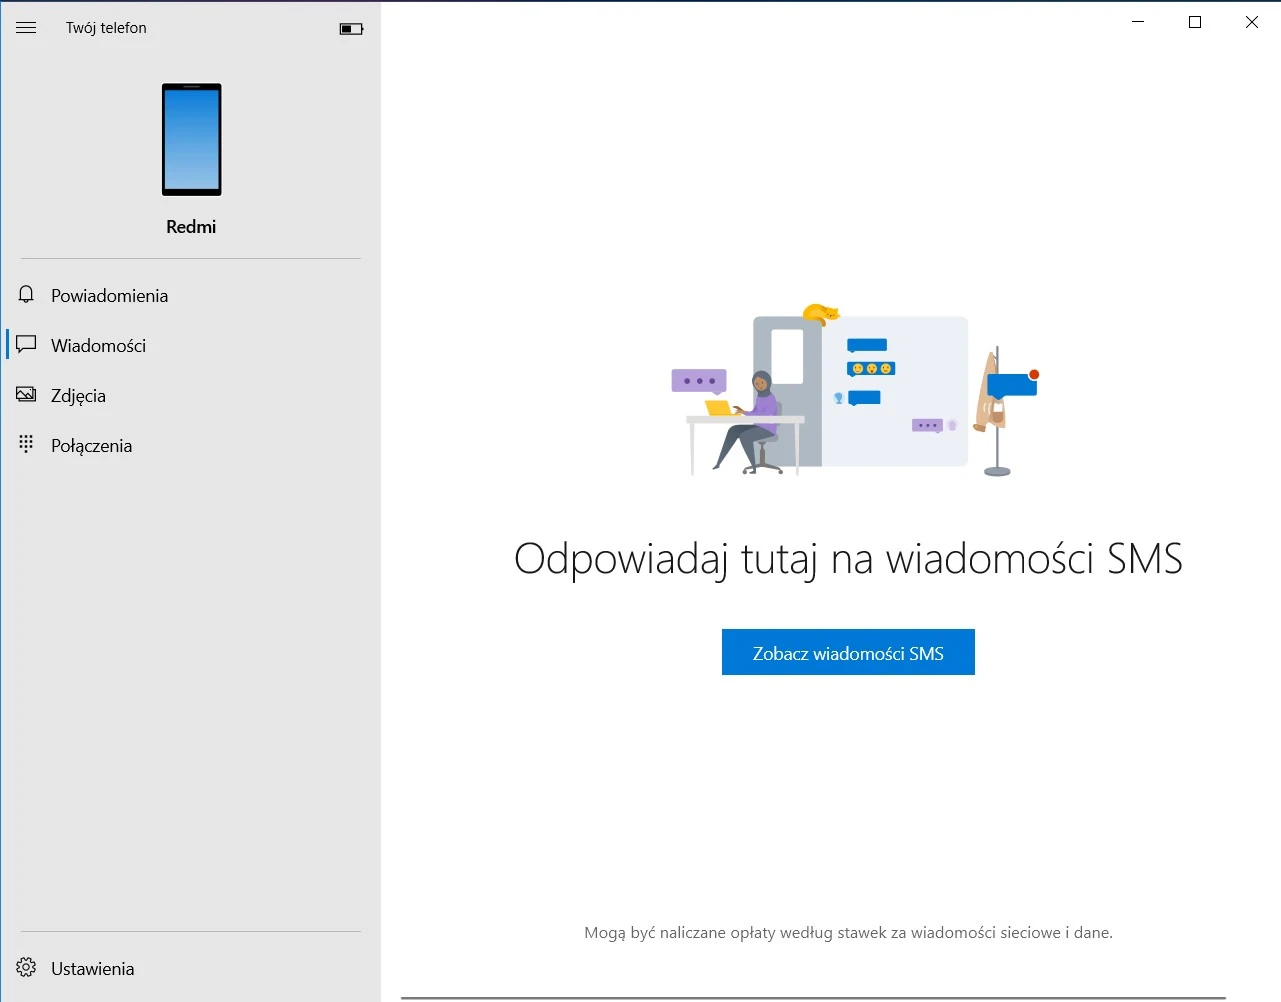1281x1002 pixels.
Task: Click the horizontal scrollbar at the bottom
Action: tap(812, 997)
